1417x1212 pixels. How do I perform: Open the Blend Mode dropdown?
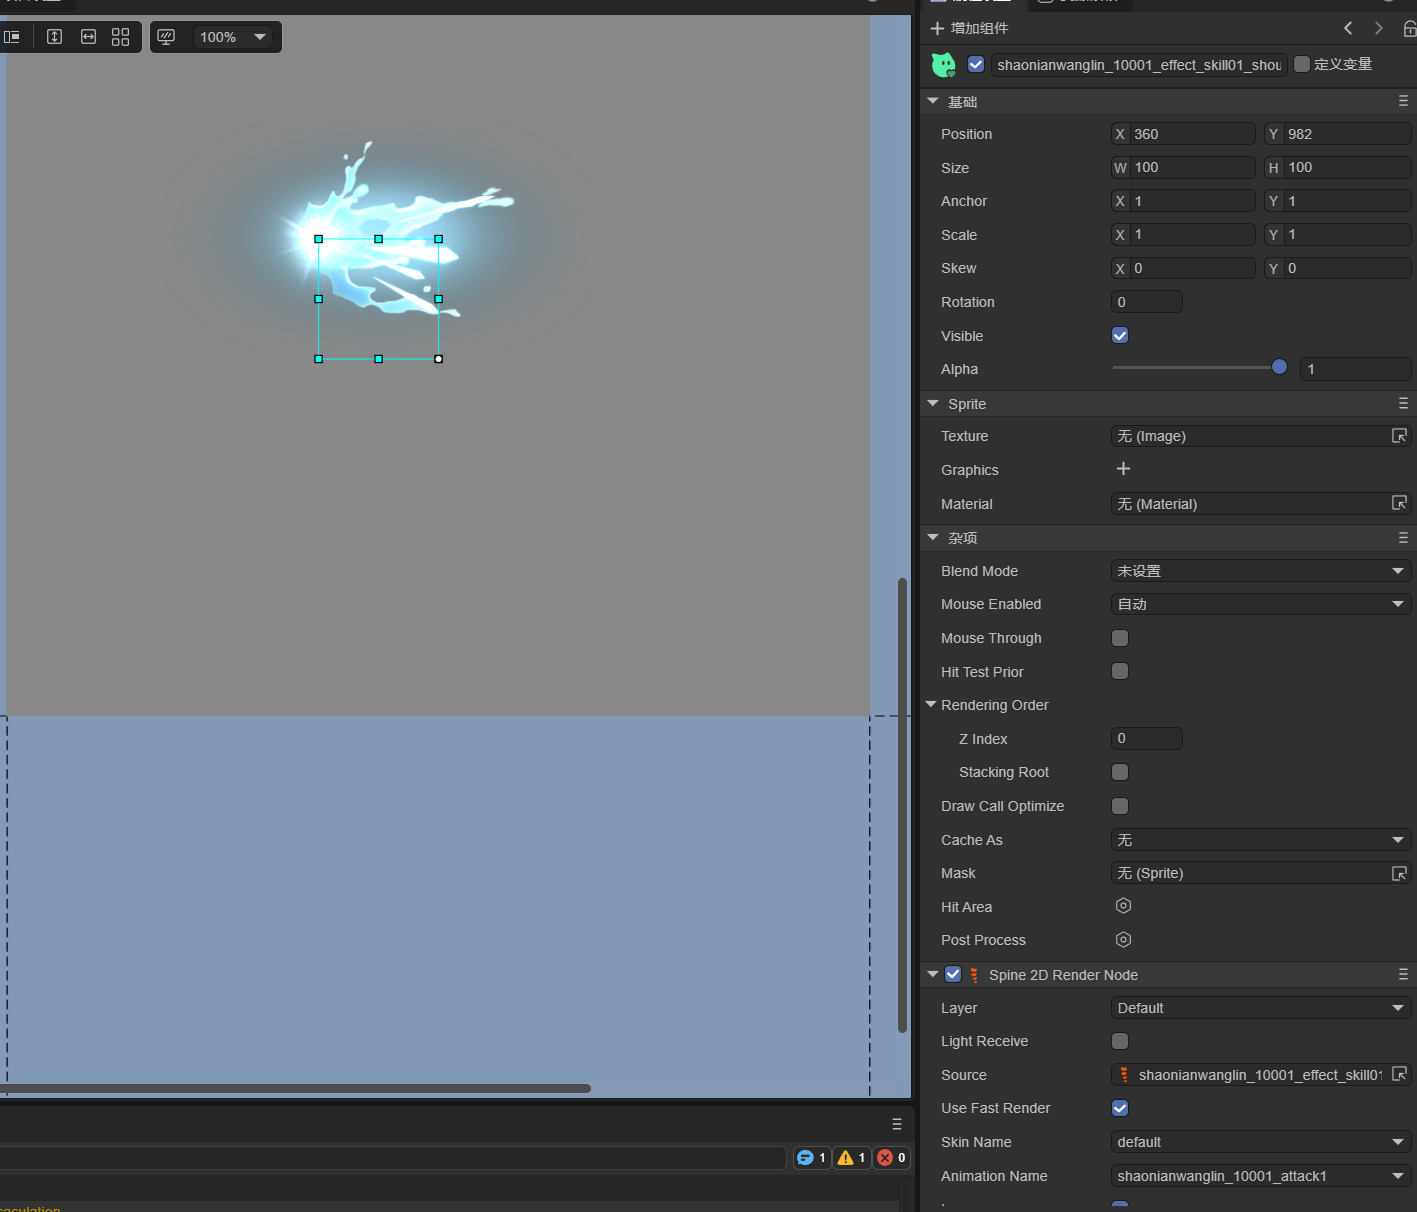tap(1260, 571)
